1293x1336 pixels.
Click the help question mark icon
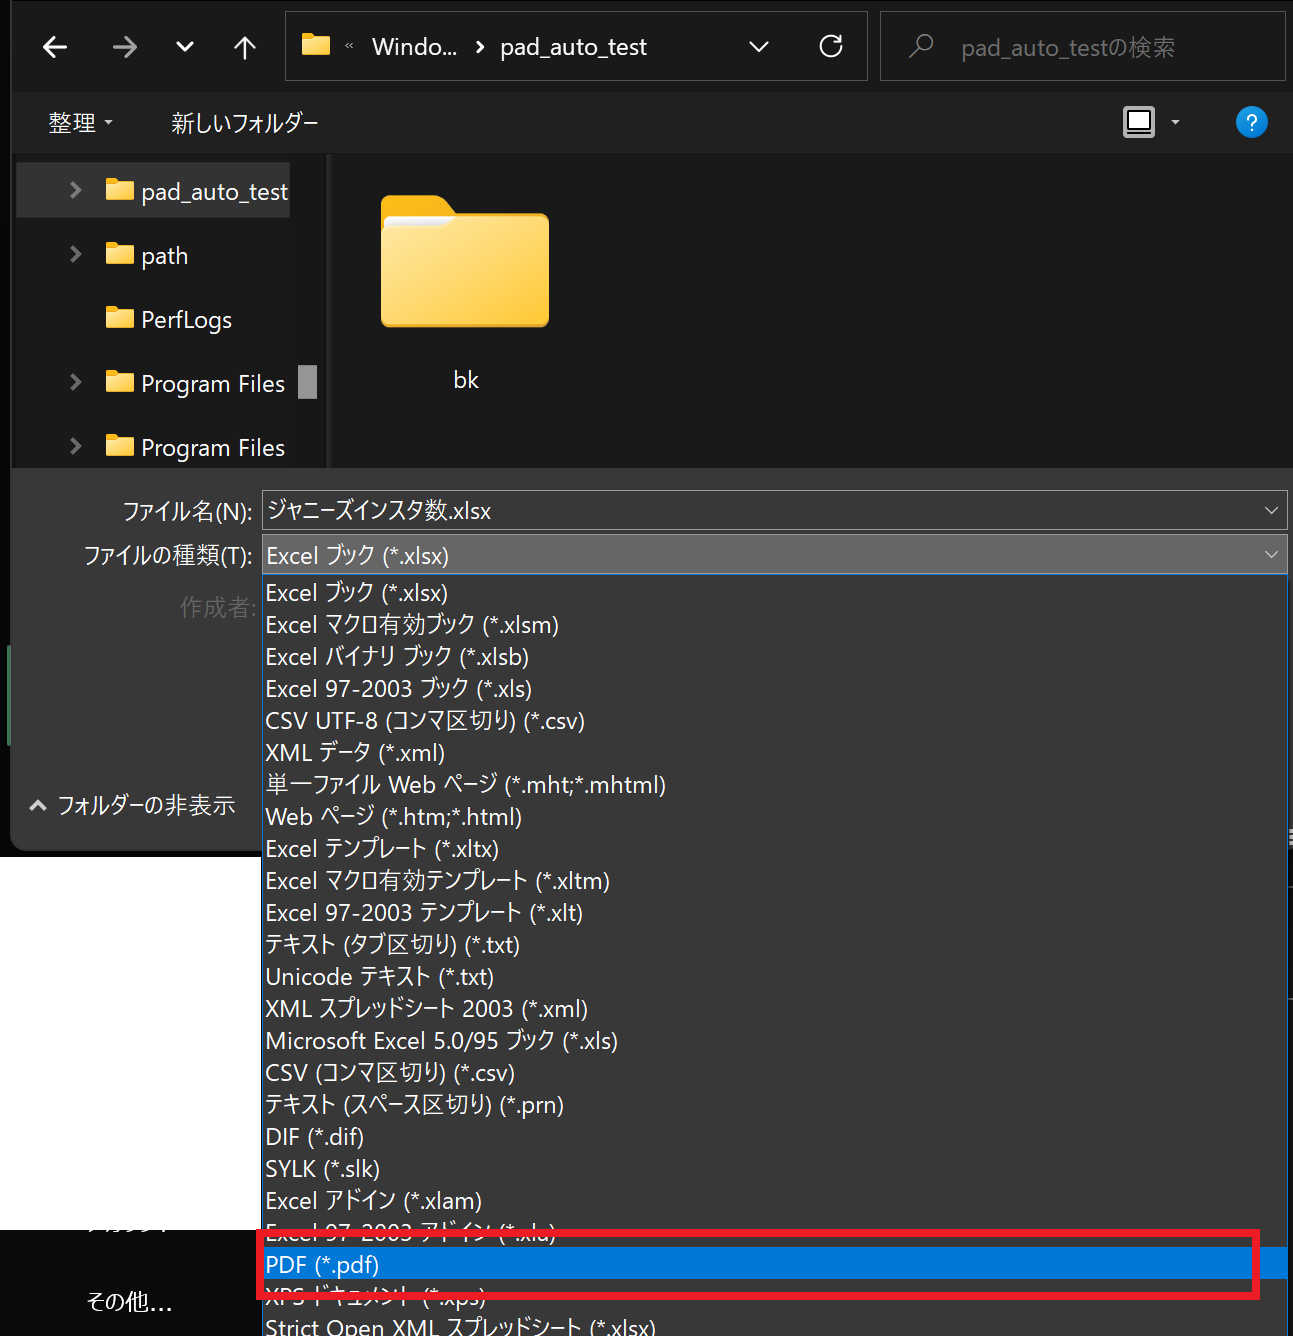pos(1251,121)
